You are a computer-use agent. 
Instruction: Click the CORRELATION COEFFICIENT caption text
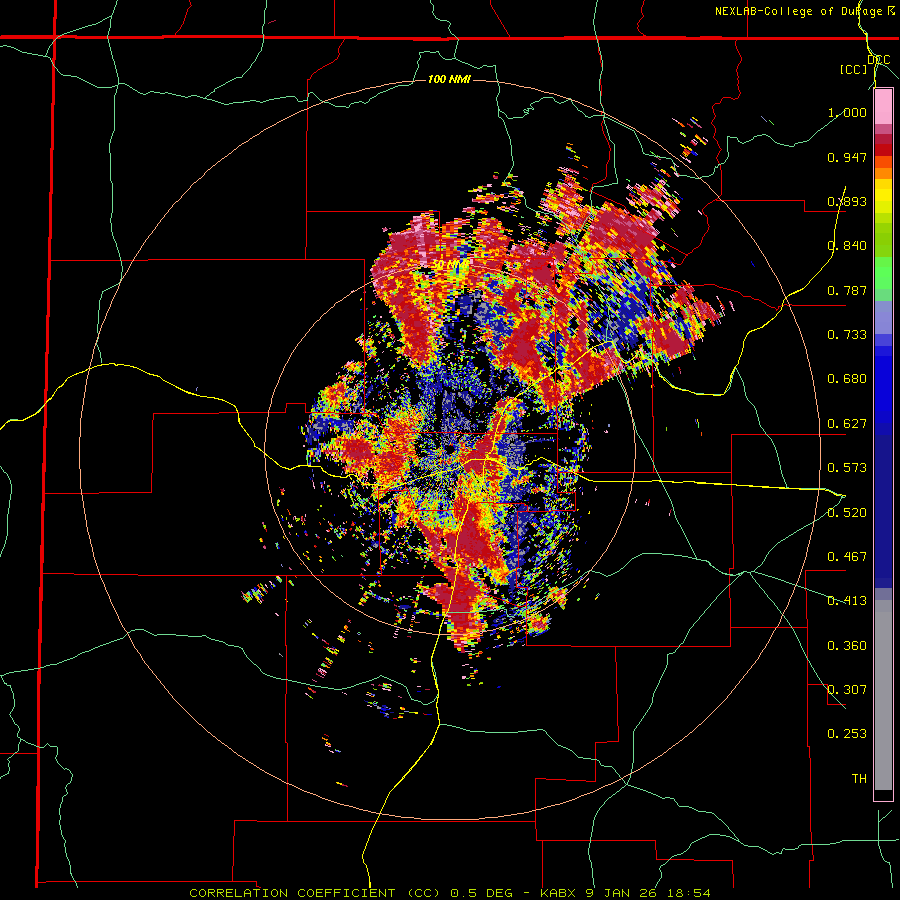click(292, 893)
